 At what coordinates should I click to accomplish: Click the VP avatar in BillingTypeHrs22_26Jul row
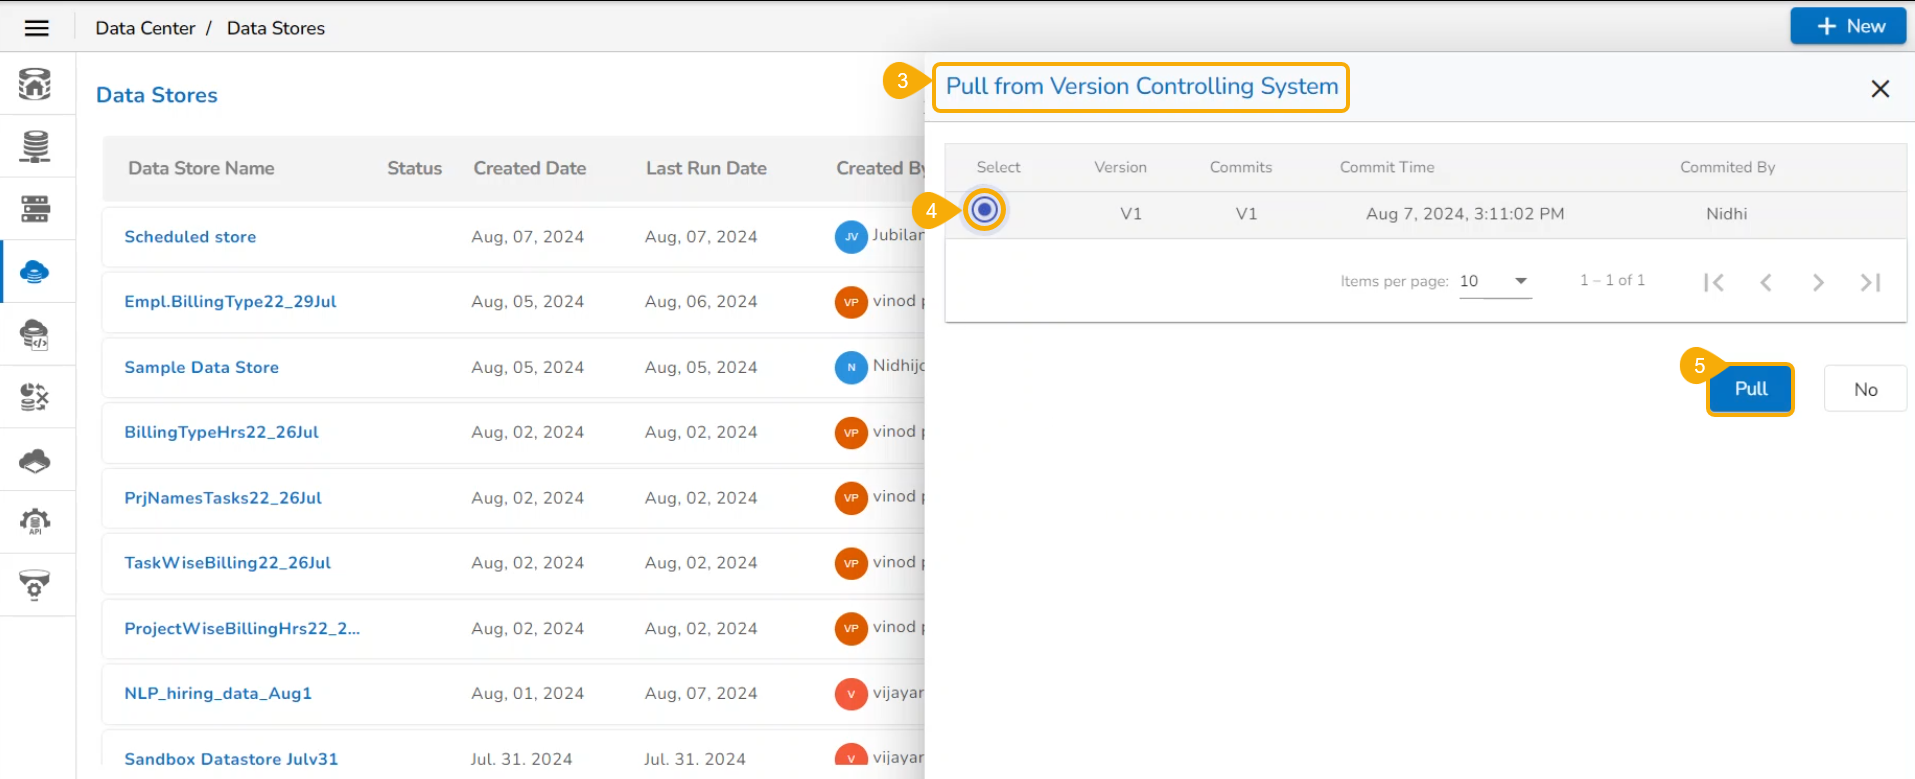pos(851,433)
